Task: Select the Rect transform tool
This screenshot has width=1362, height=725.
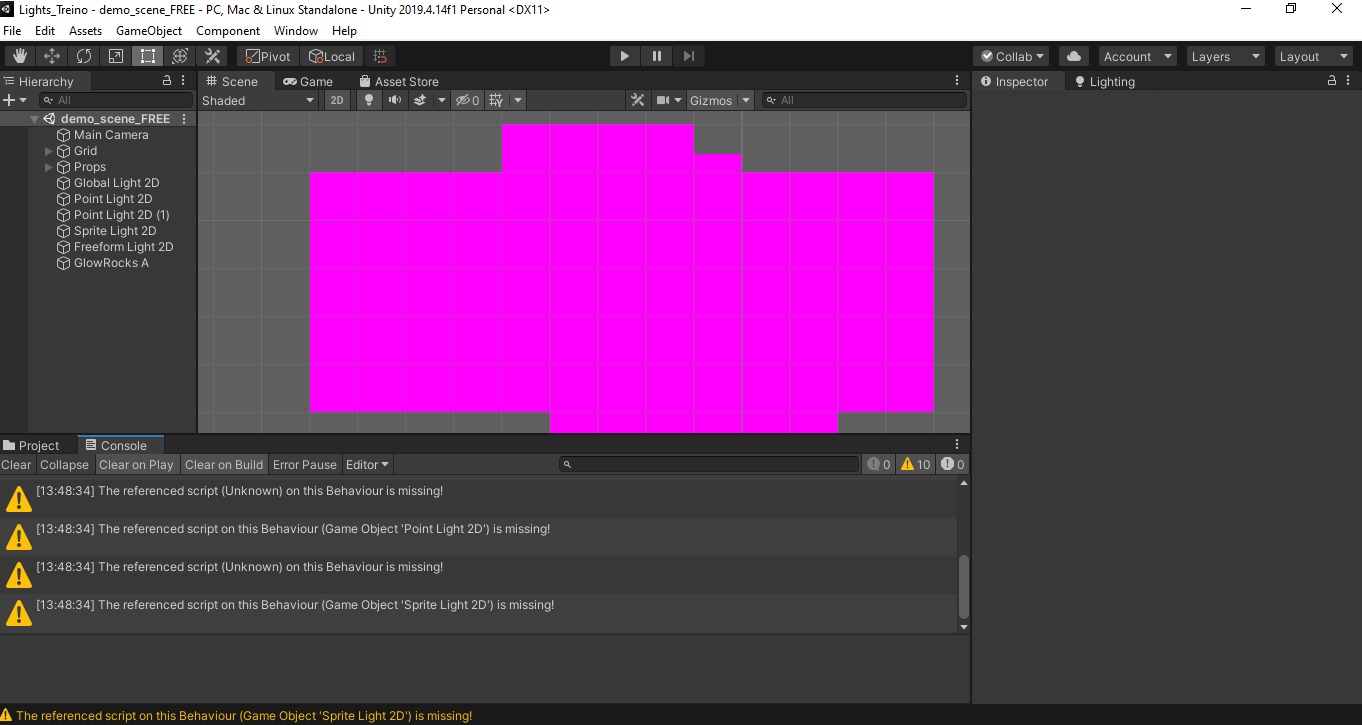Action: coord(148,56)
